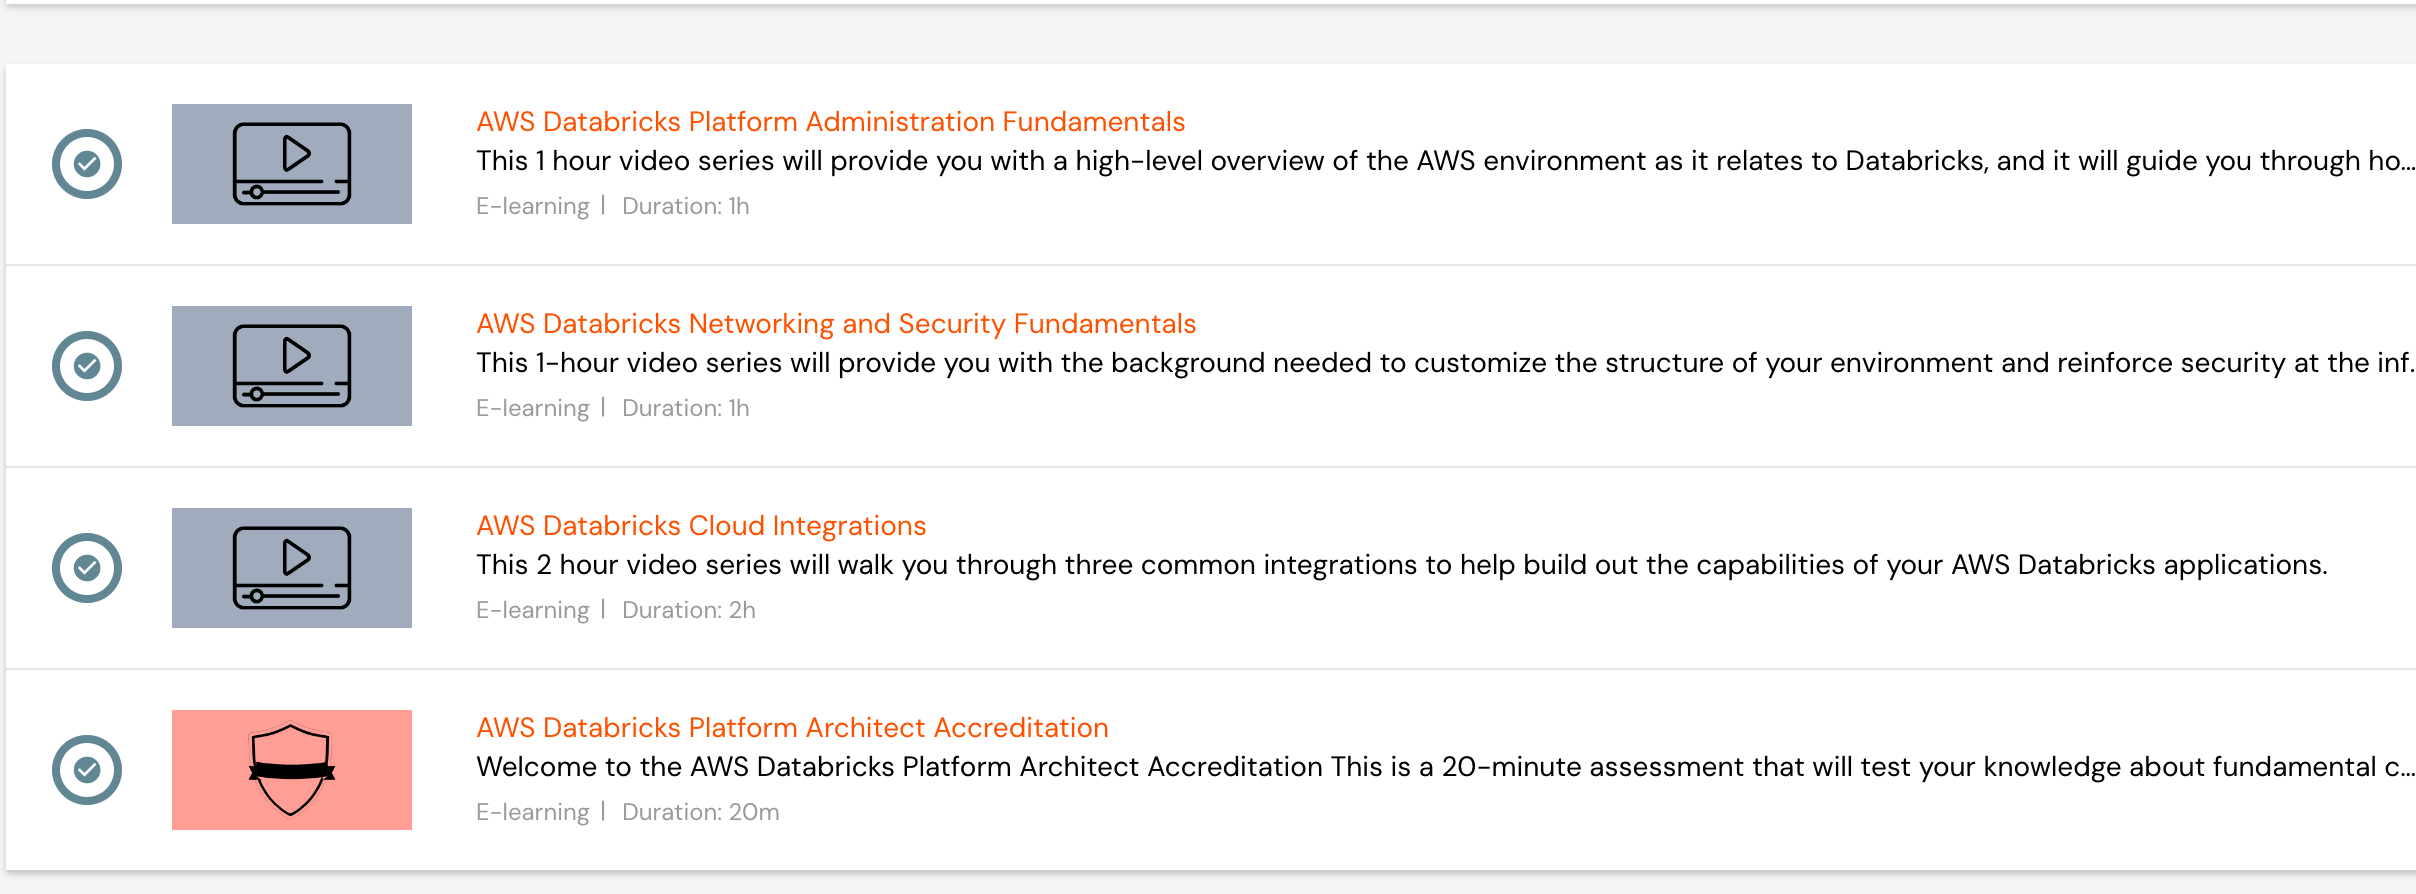Image resolution: width=2416 pixels, height=894 pixels.
Task: Click the description starting "This 1-hour video series"
Action: [1446, 363]
